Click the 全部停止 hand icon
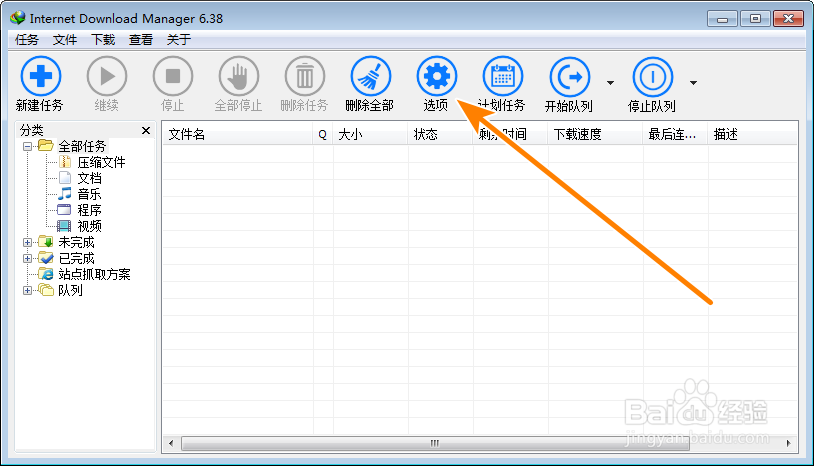 coord(239,76)
